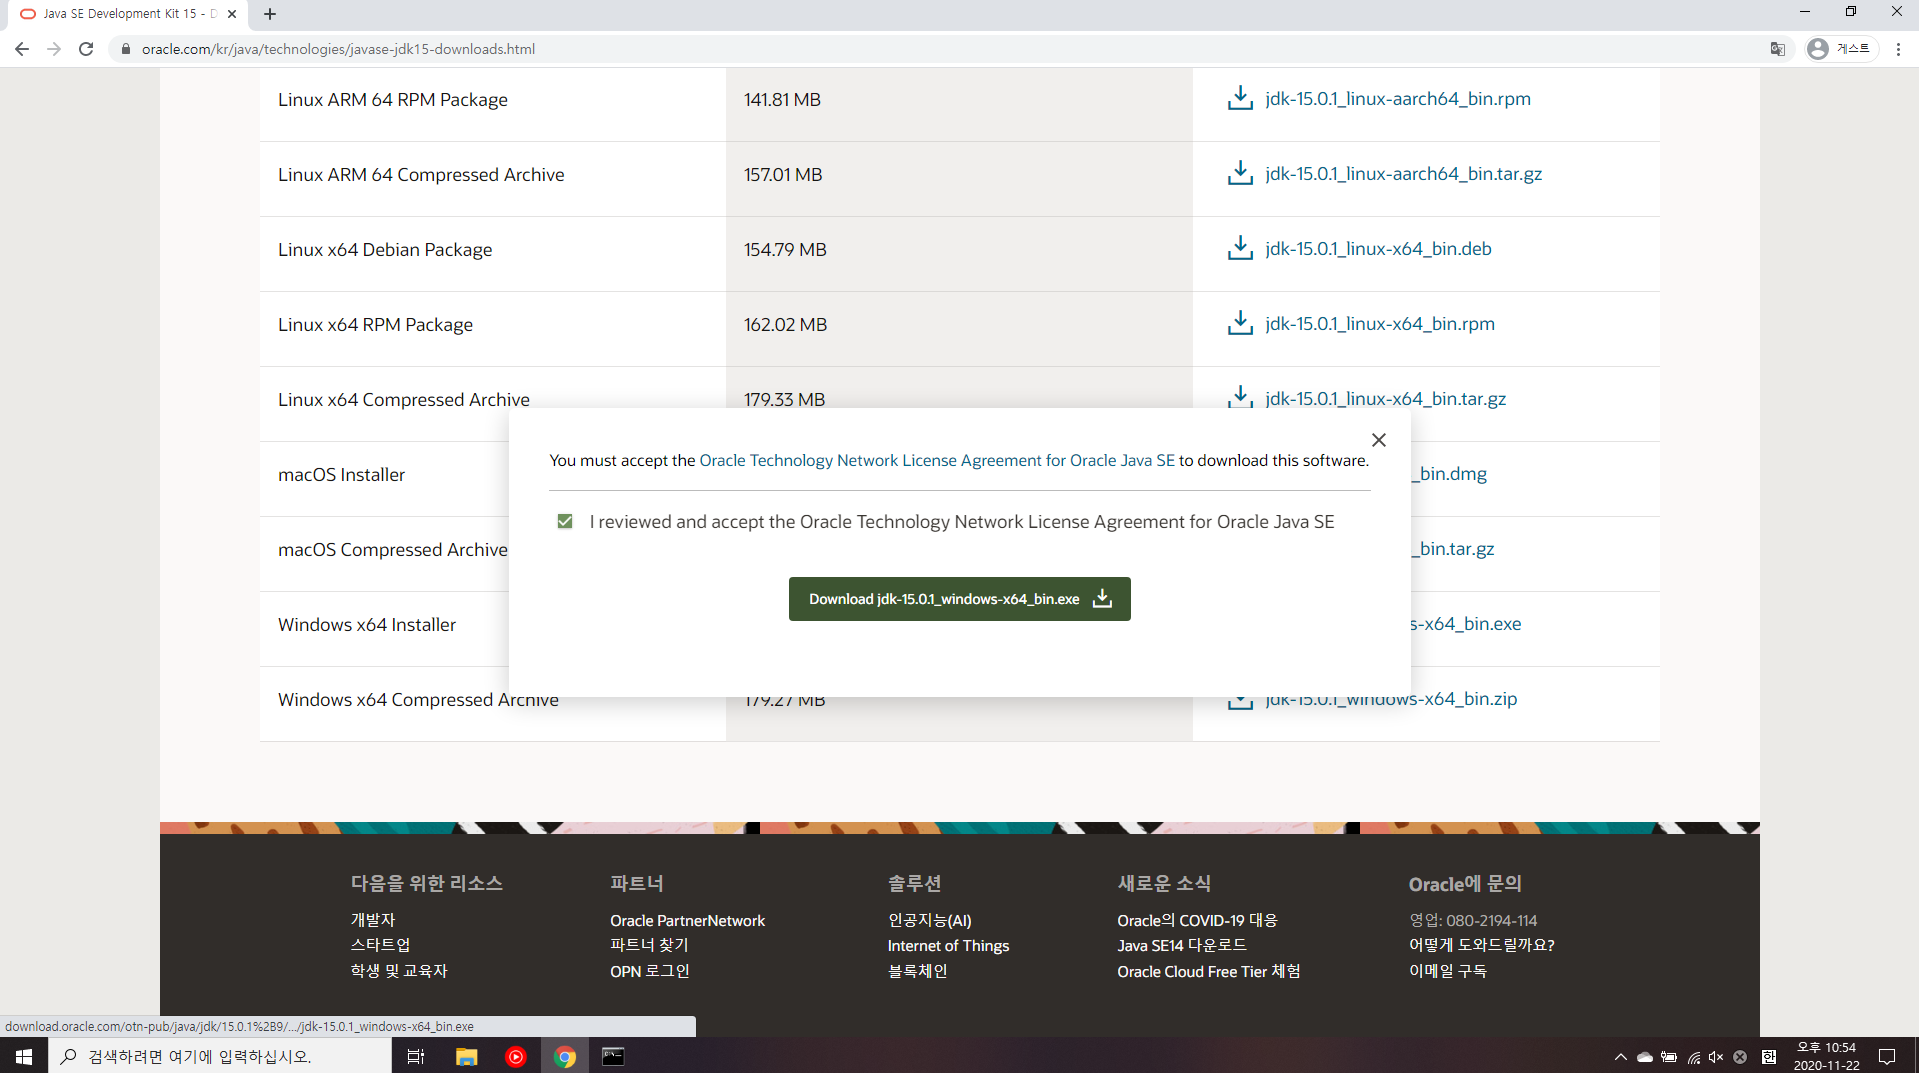Click the taskbar clock showing 10:54

(x=1827, y=1056)
